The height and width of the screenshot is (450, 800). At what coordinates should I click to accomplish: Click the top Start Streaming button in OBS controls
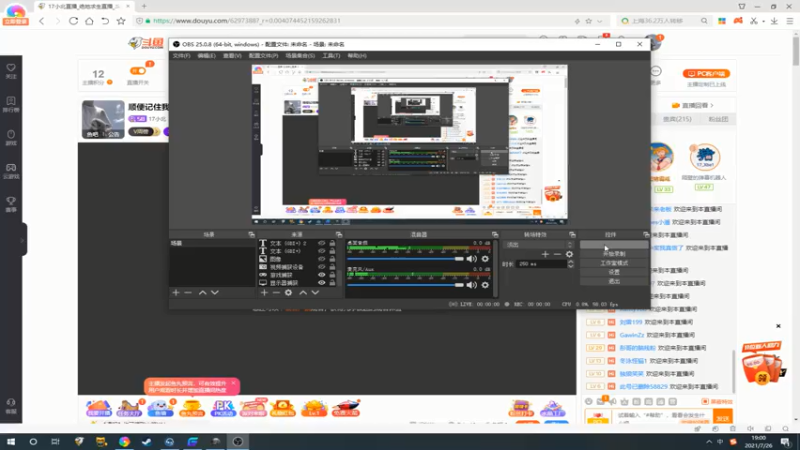[614, 245]
